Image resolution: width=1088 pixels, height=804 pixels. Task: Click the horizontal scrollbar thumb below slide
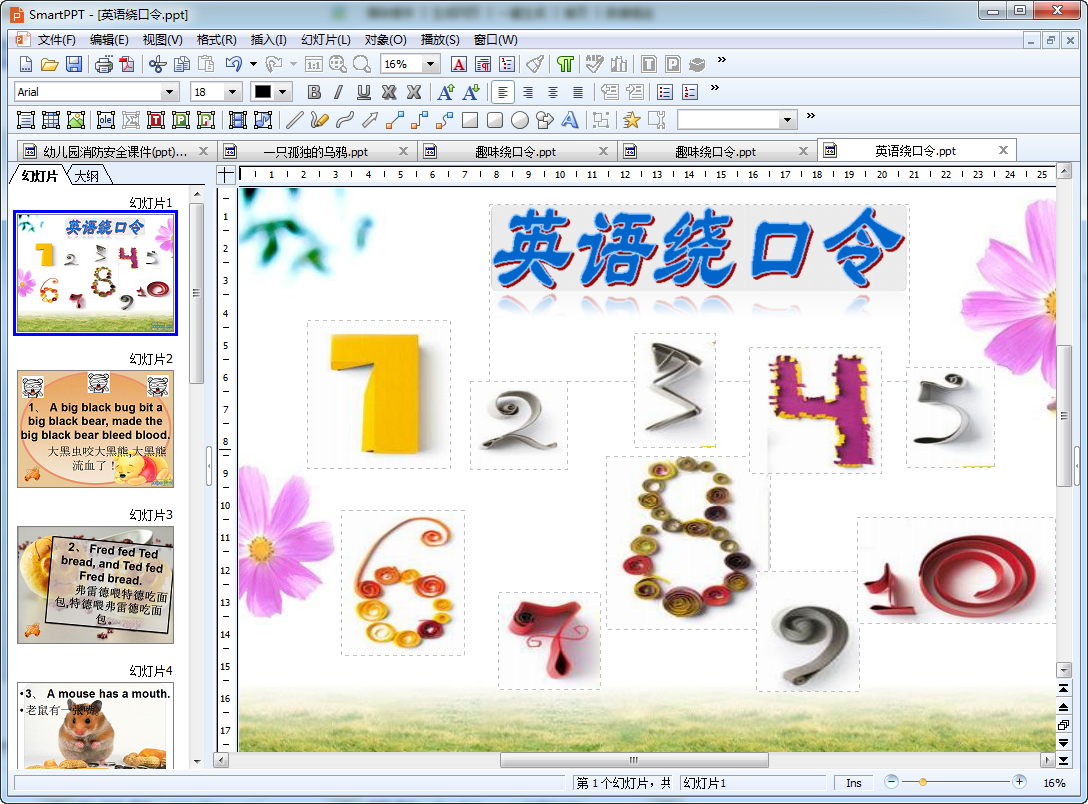click(634, 760)
